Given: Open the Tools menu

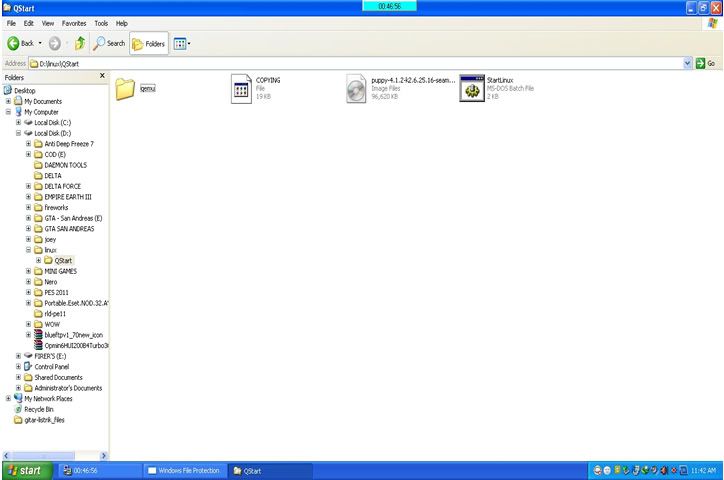Looking at the screenshot, I should tap(101, 23).
